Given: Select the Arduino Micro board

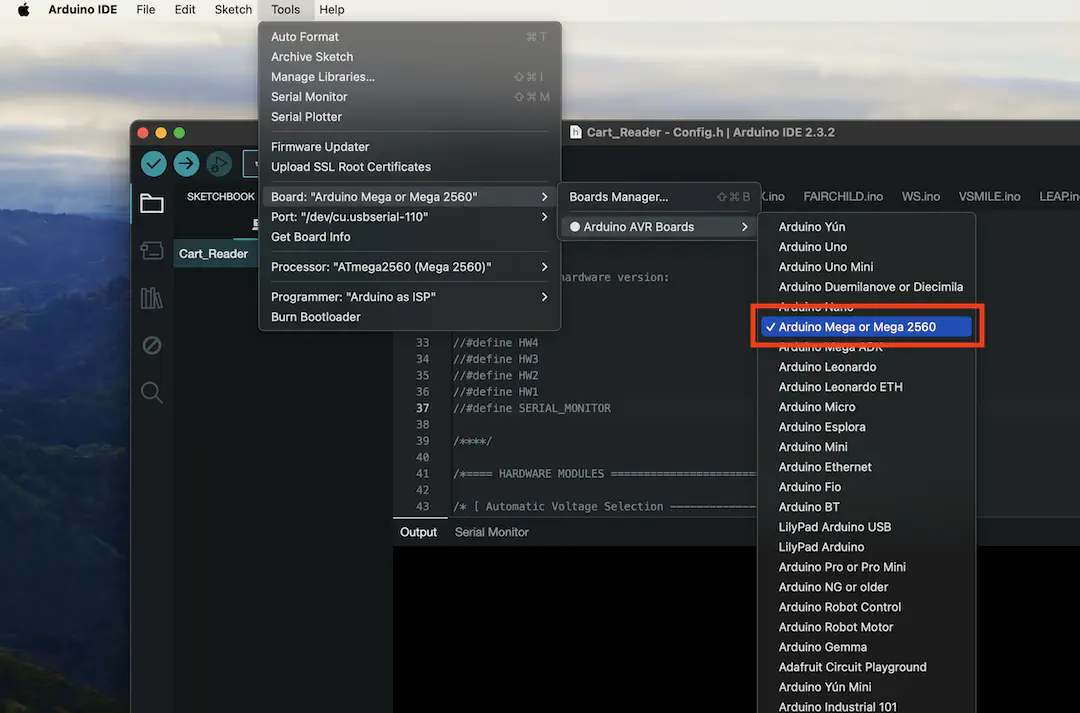Looking at the screenshot, I should tap(866, 407).
